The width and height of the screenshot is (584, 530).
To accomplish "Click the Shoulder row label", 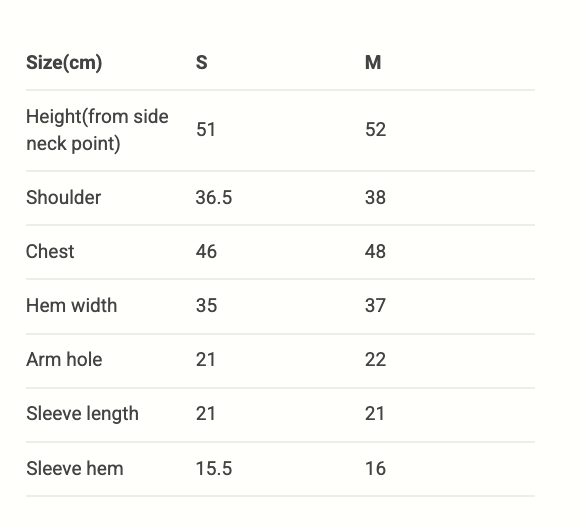I will pos(63,197).
